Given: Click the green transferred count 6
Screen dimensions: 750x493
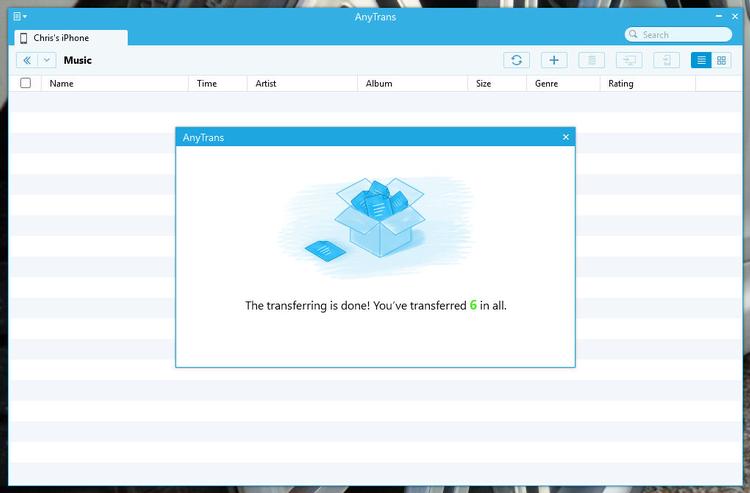Looking at the screenshot, I should coord(473,305).
